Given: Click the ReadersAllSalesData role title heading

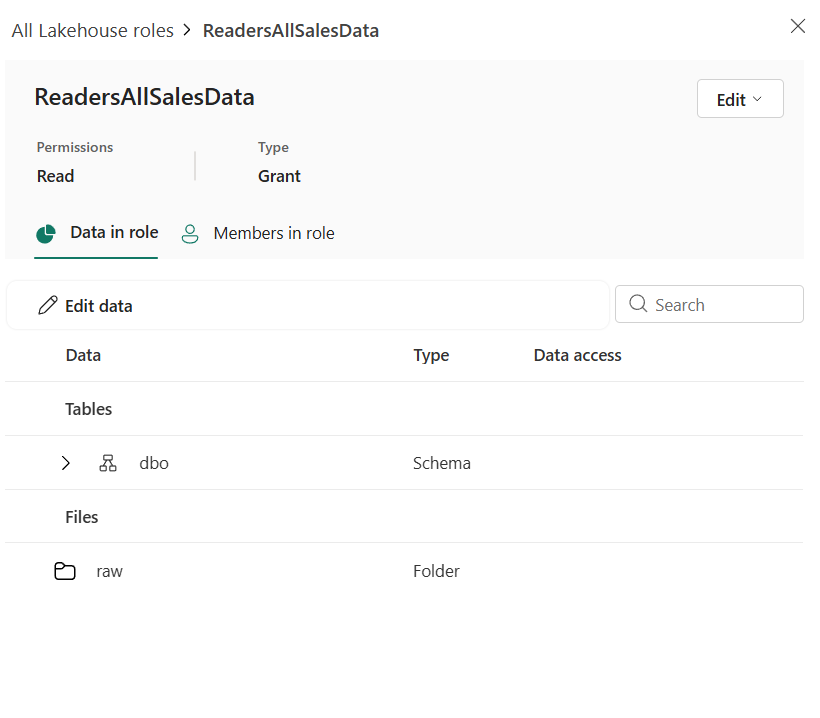Looking at the screenshot, I should (144, 97).
